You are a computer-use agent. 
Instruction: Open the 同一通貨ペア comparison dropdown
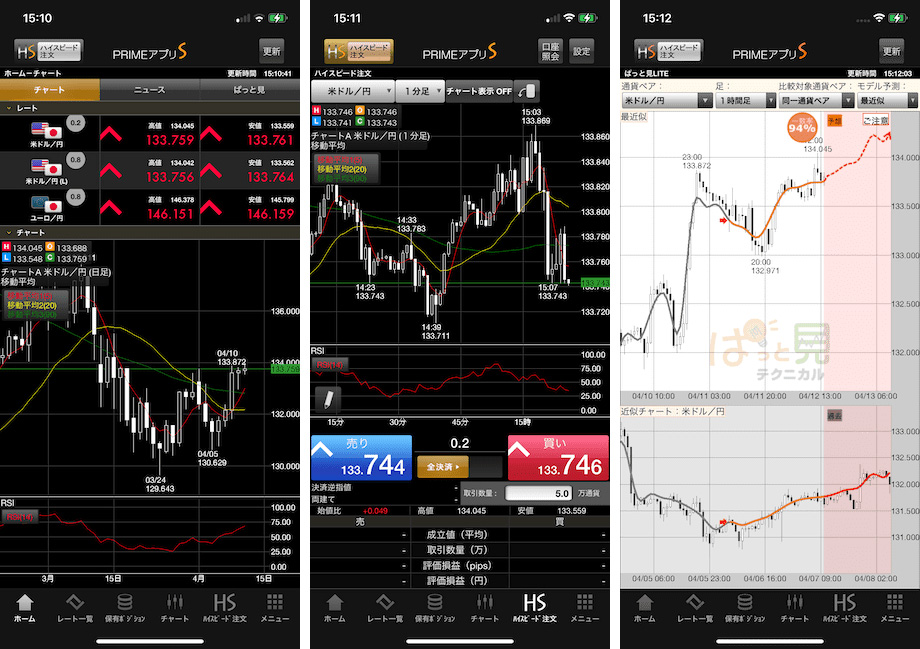pos(816,100)
